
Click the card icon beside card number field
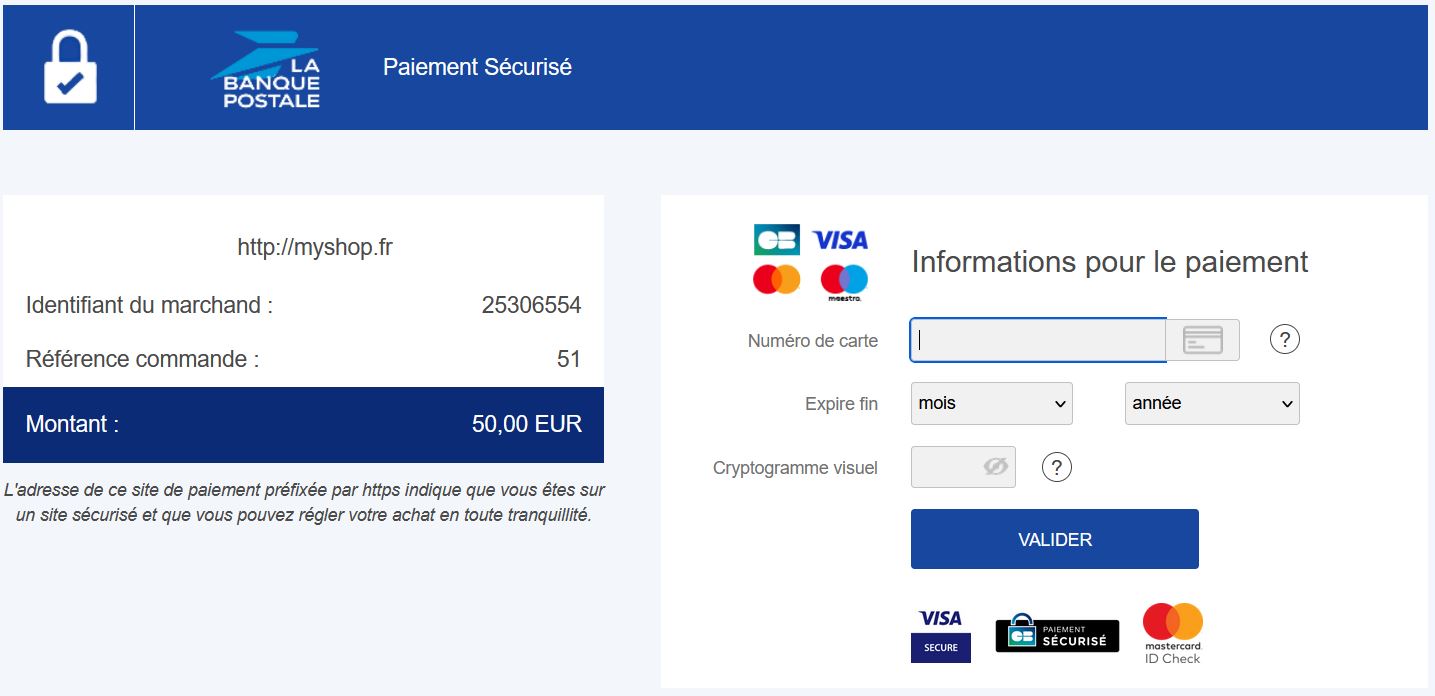tap(1203, 340)
